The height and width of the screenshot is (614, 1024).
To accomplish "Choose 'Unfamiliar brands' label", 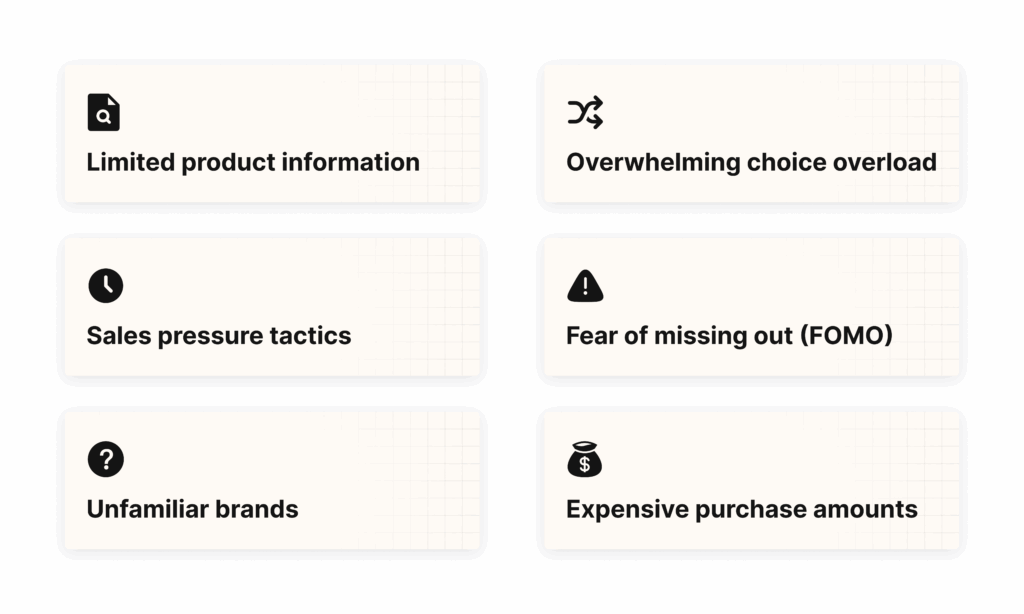I will [192, 509].
